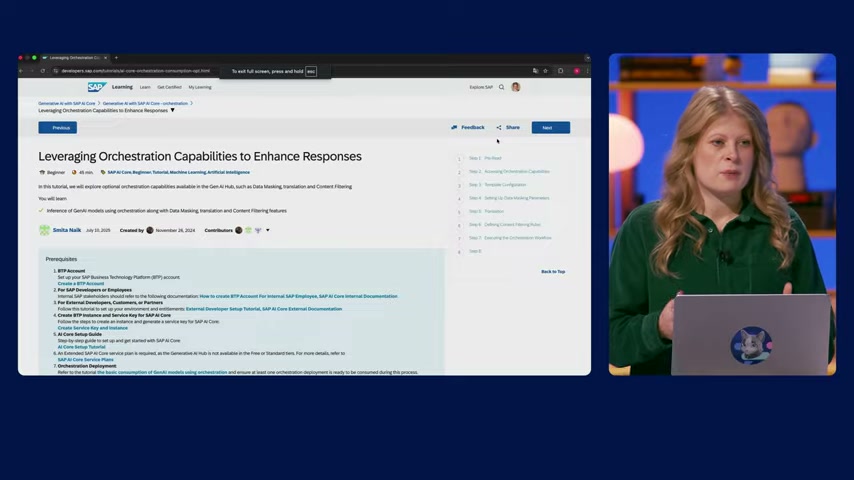Open the search magnifier in SAP header
The height and width of the screenshot is (480, 854).
point(502,87)
